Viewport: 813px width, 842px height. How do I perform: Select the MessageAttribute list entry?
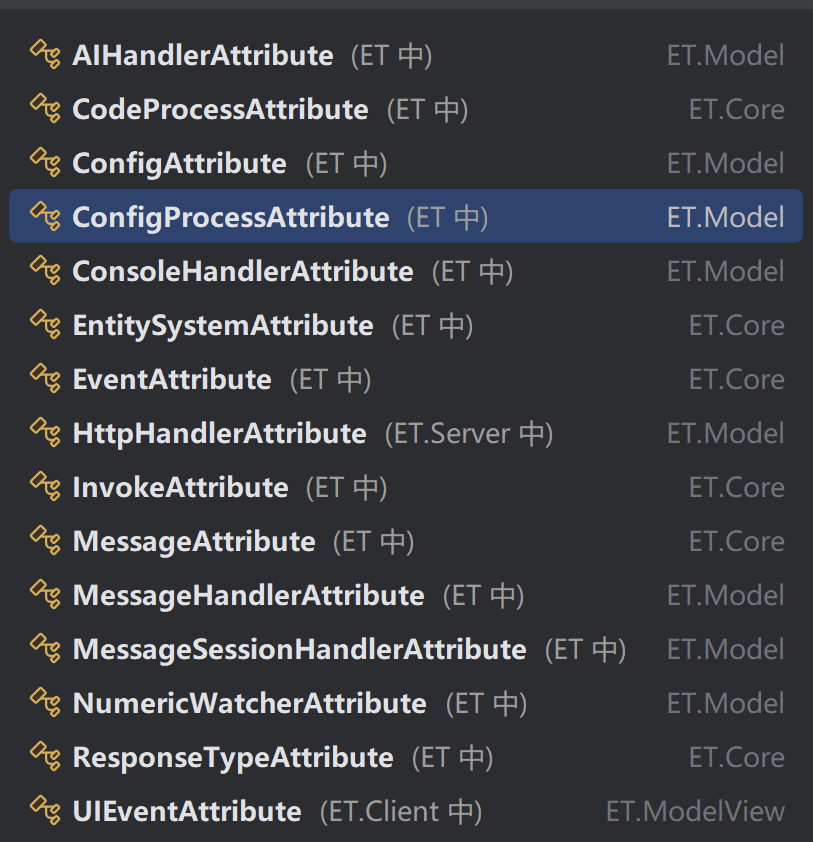[x=194, y=541]
